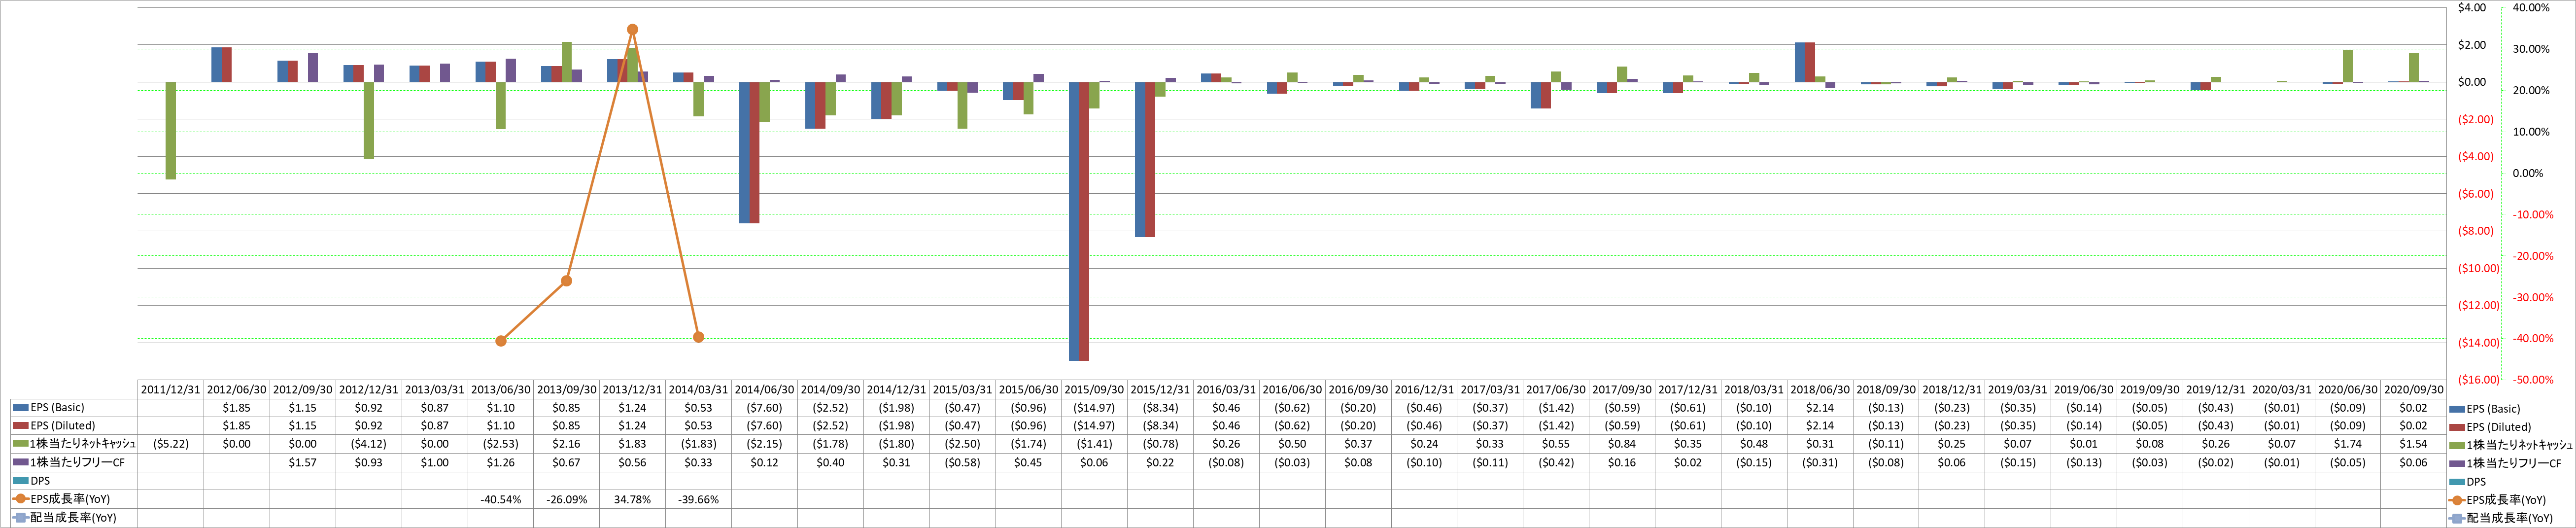Click the orange line marker above 2014/03/31
The width and height of the screenshot is (2576, 528).
coord(698,337)
